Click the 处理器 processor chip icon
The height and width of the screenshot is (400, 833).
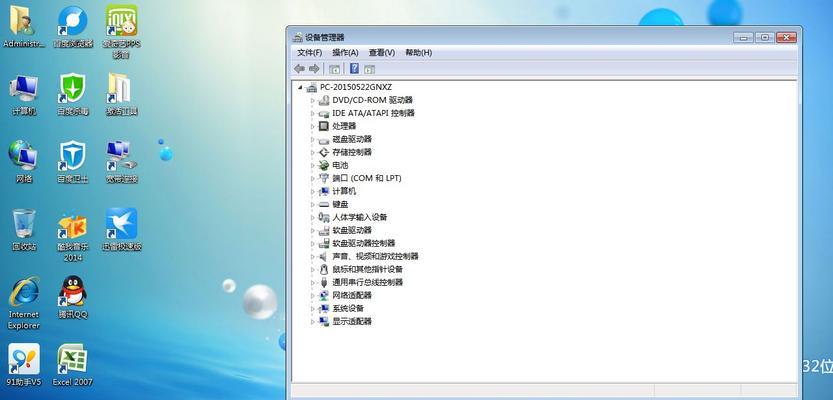(x=324, y=126)
